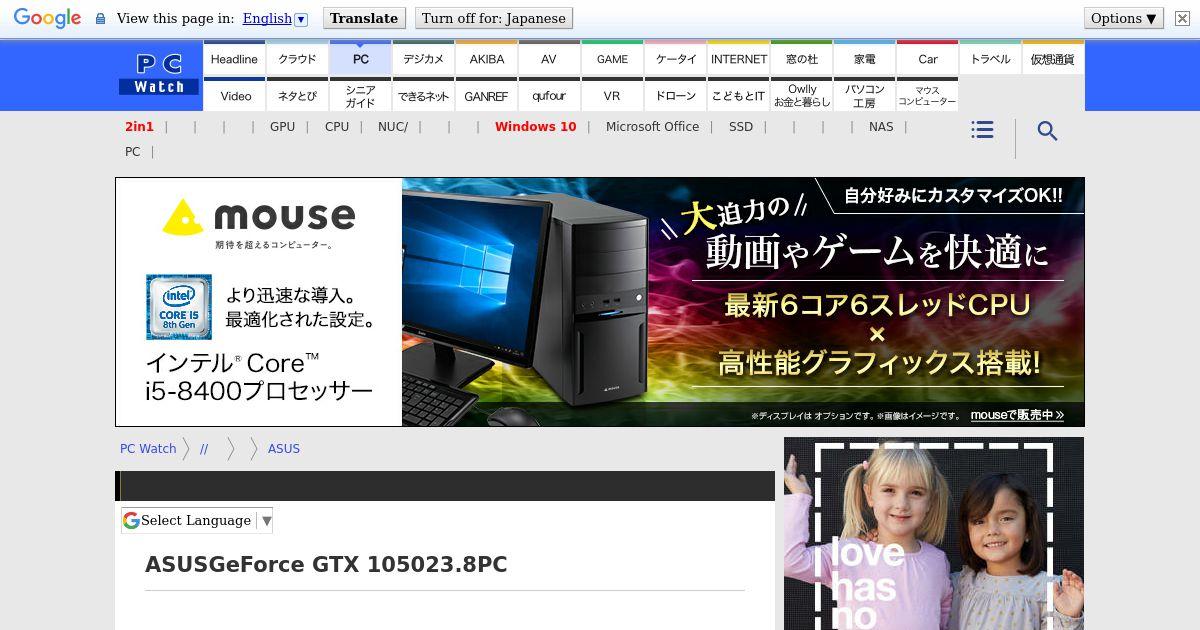Open the Owlly お金と暮らし tab
This screenshot has height=630, width=1200.
(801, 95)
